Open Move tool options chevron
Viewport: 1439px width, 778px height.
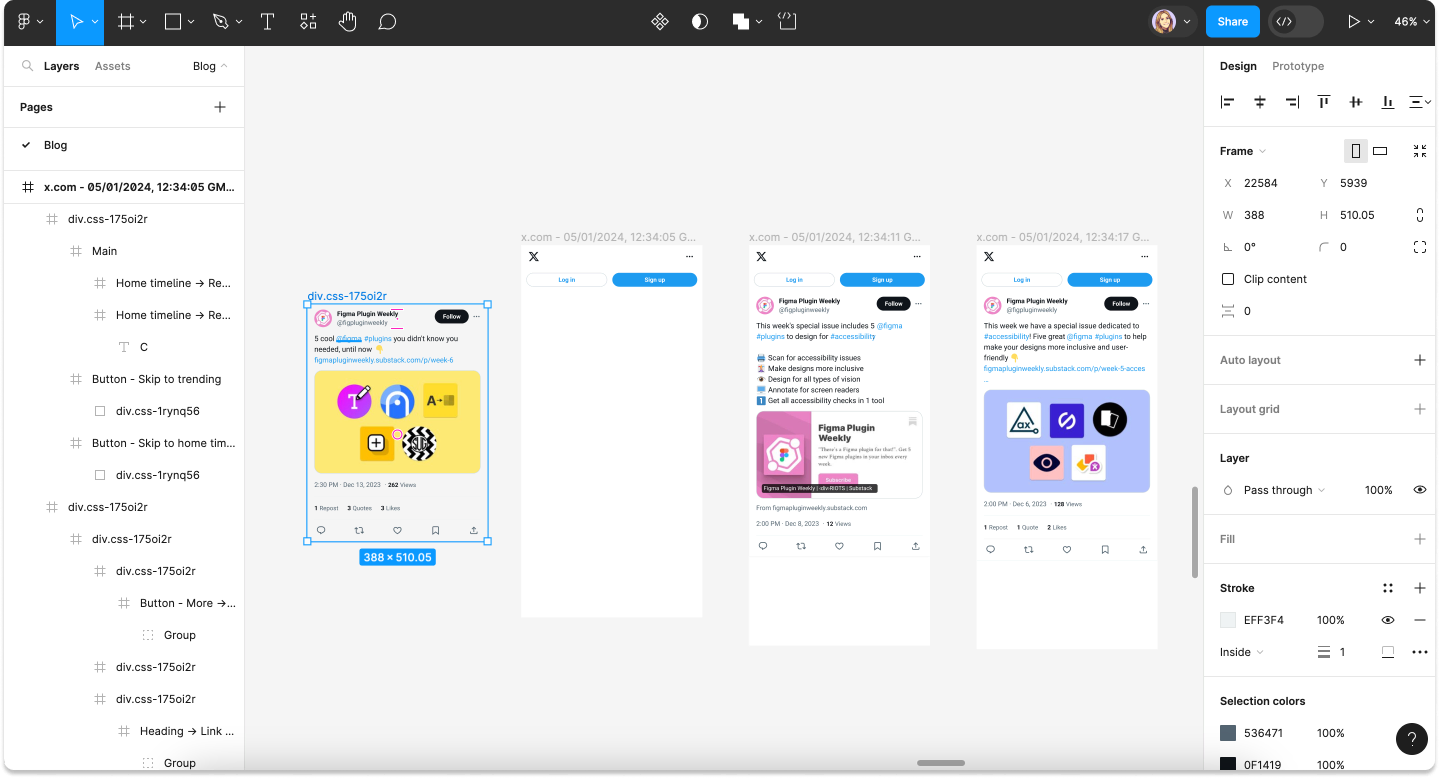pos(95,21)
